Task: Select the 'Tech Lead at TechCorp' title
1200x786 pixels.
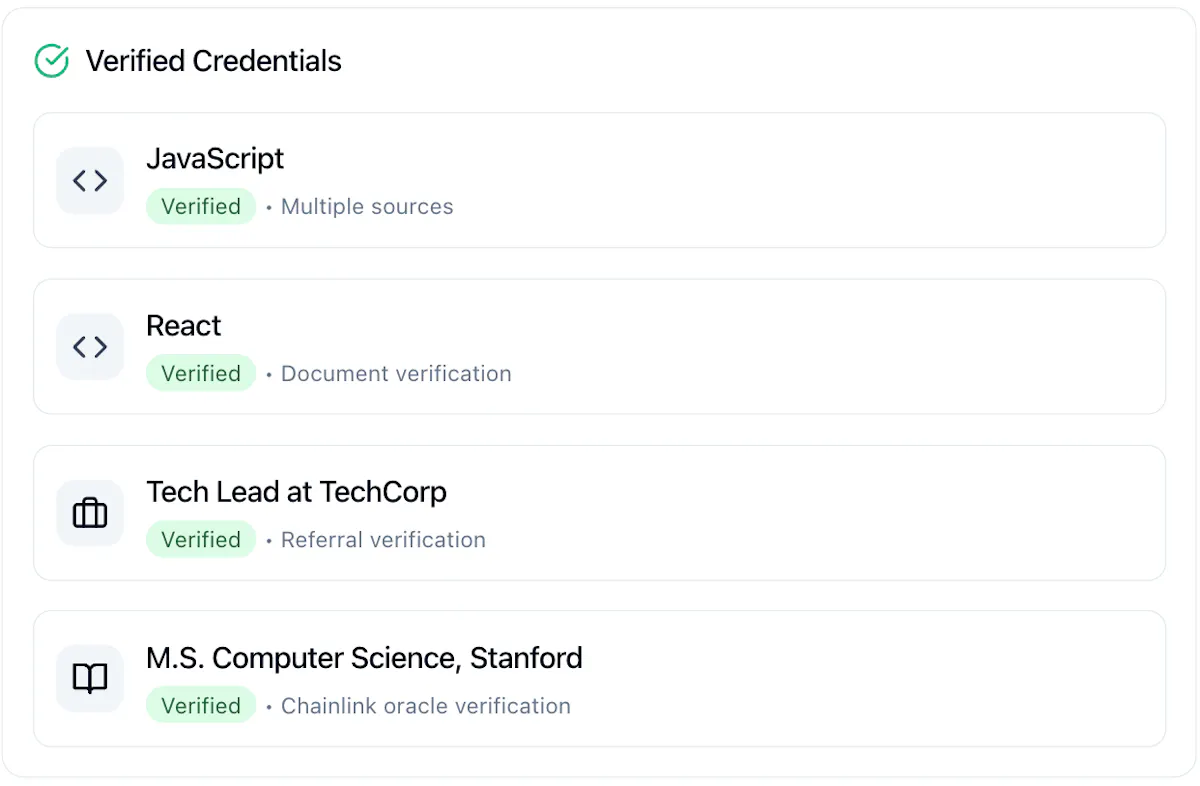Action: (296, 492)
